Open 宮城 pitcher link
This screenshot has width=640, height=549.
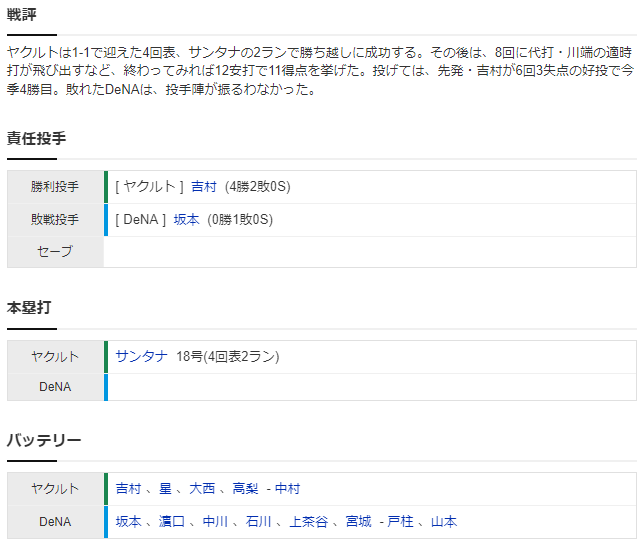(358, 522)
